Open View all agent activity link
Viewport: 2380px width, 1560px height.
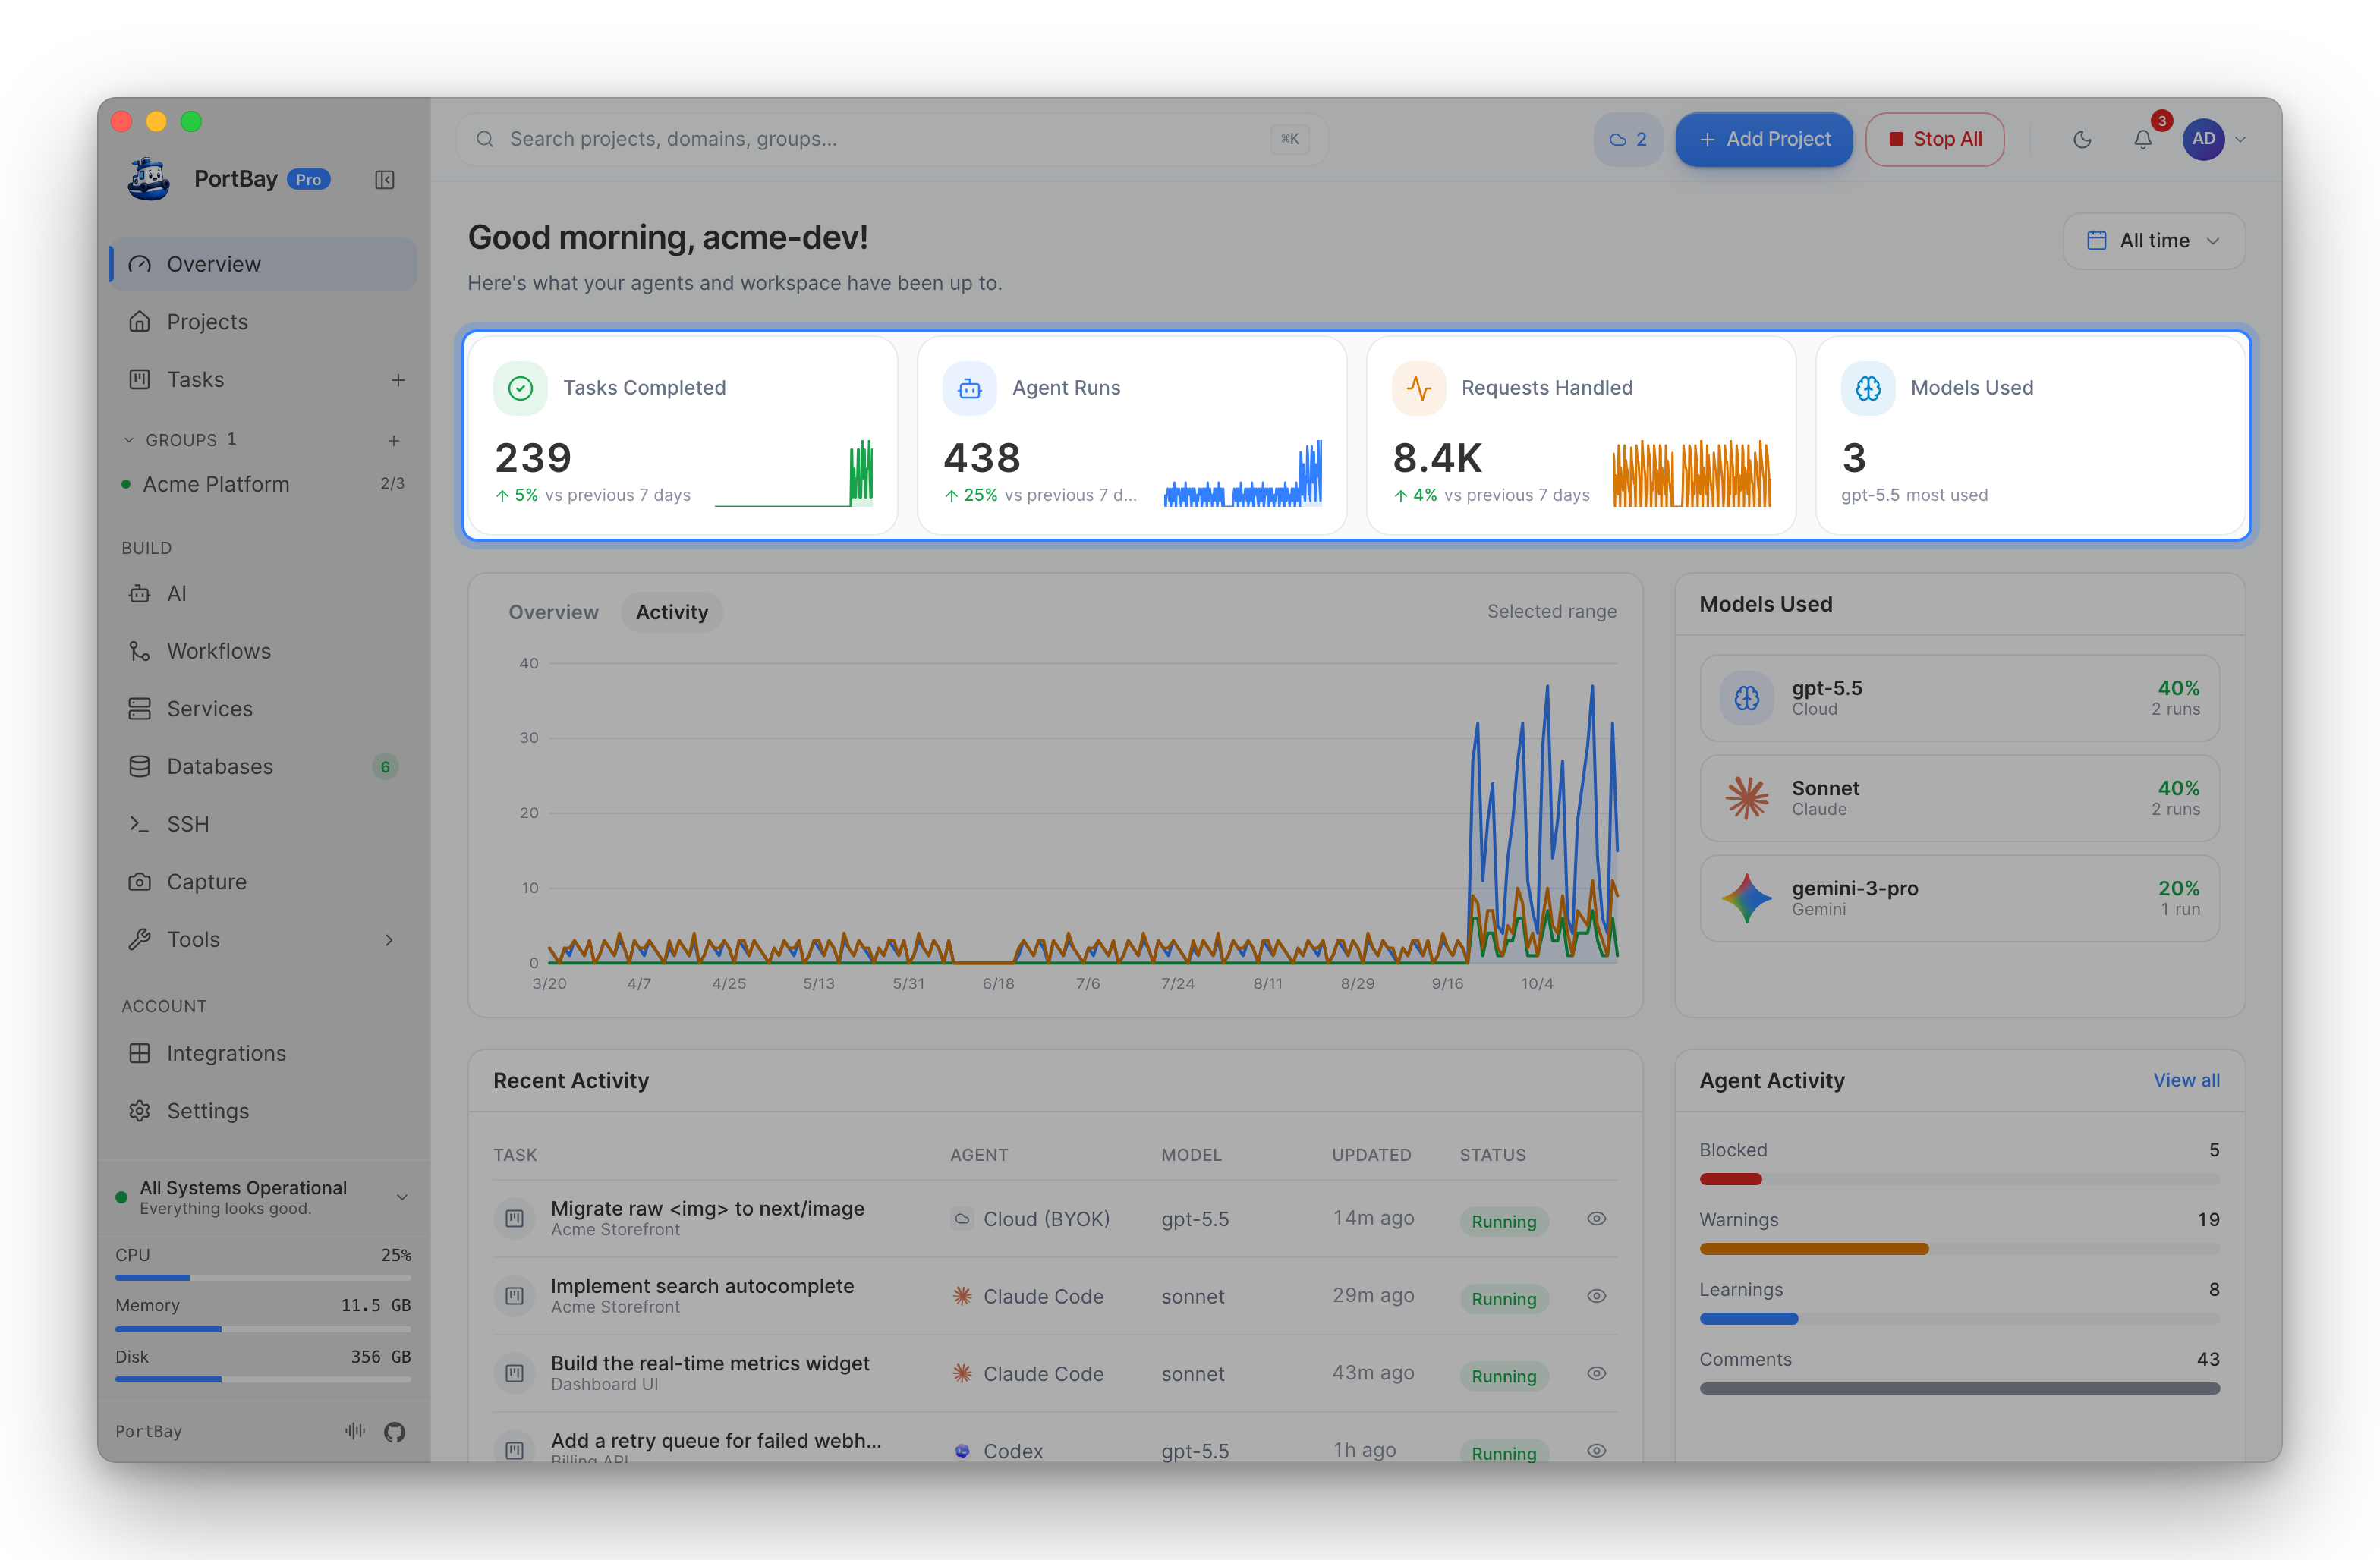pyautogui.click(x=2186, y=1081)
